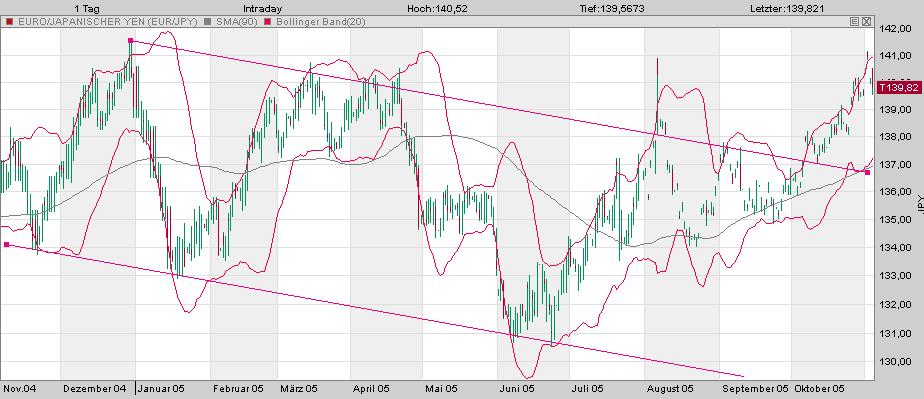Click the '1 Tag' timeframe label
This screenshot has height=399, width=924.
pyautogui.click(x=86, y=8)
